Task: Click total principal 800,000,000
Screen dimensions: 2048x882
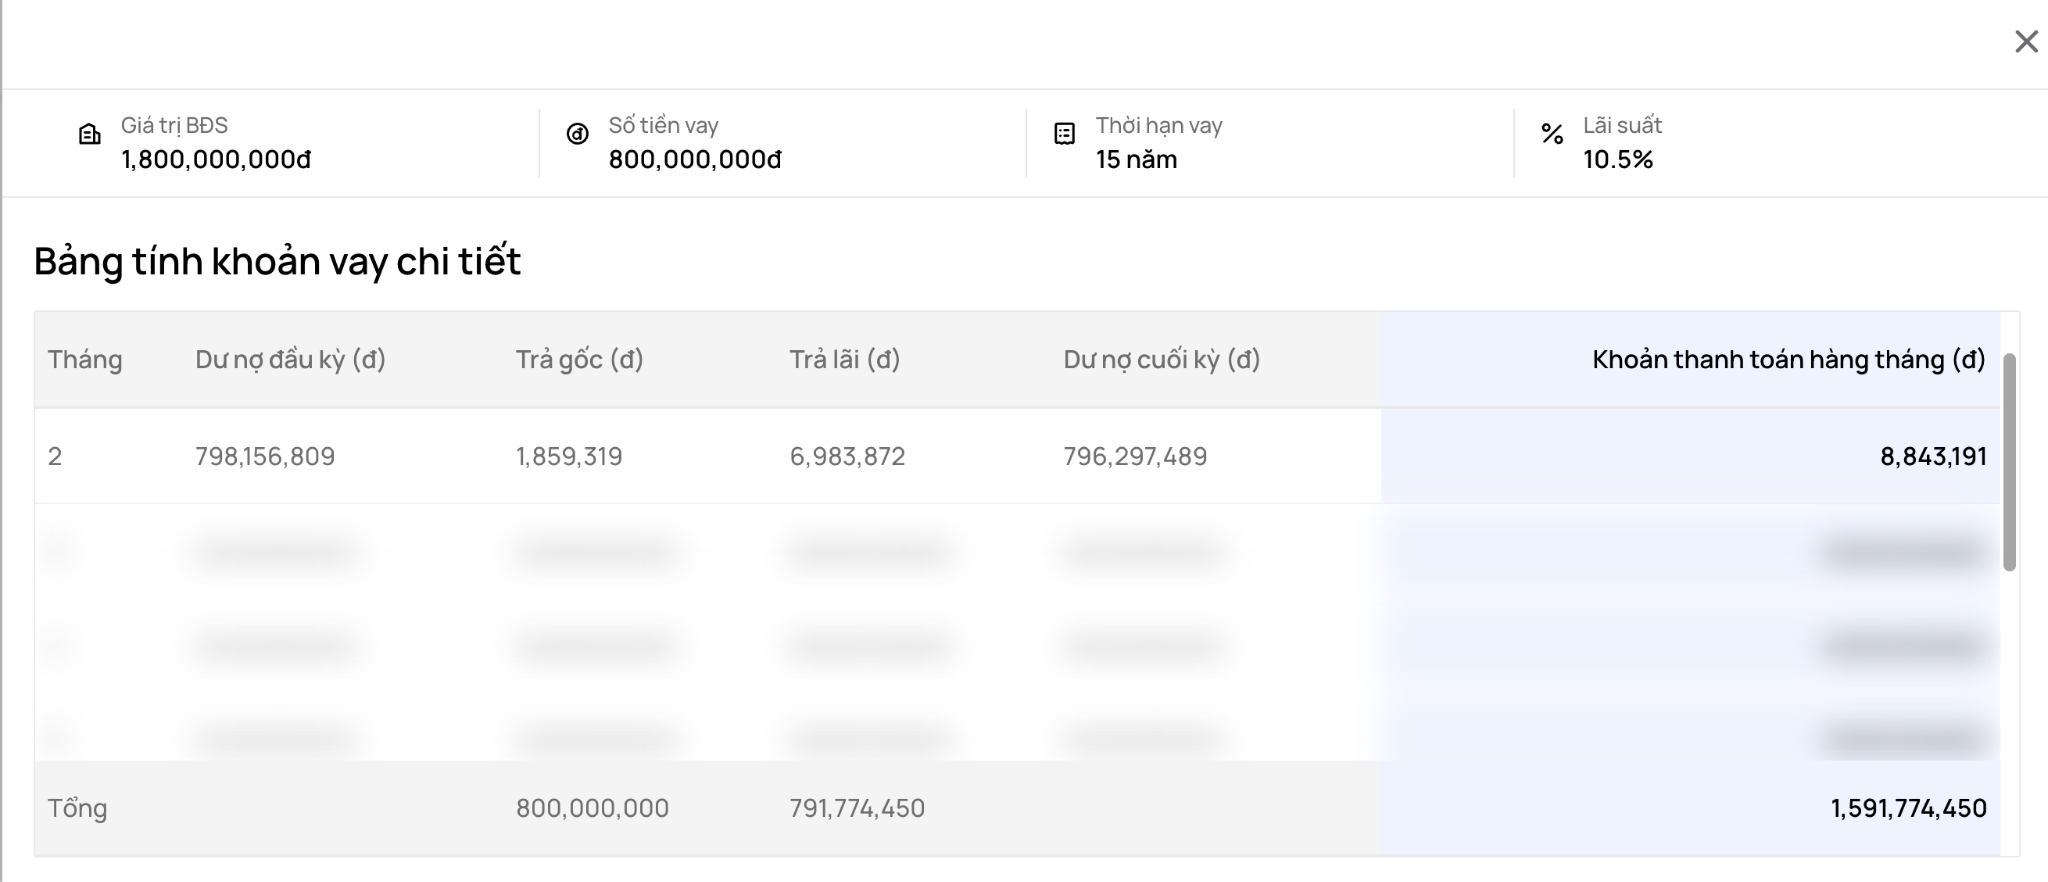Action: tap(592, 808)
